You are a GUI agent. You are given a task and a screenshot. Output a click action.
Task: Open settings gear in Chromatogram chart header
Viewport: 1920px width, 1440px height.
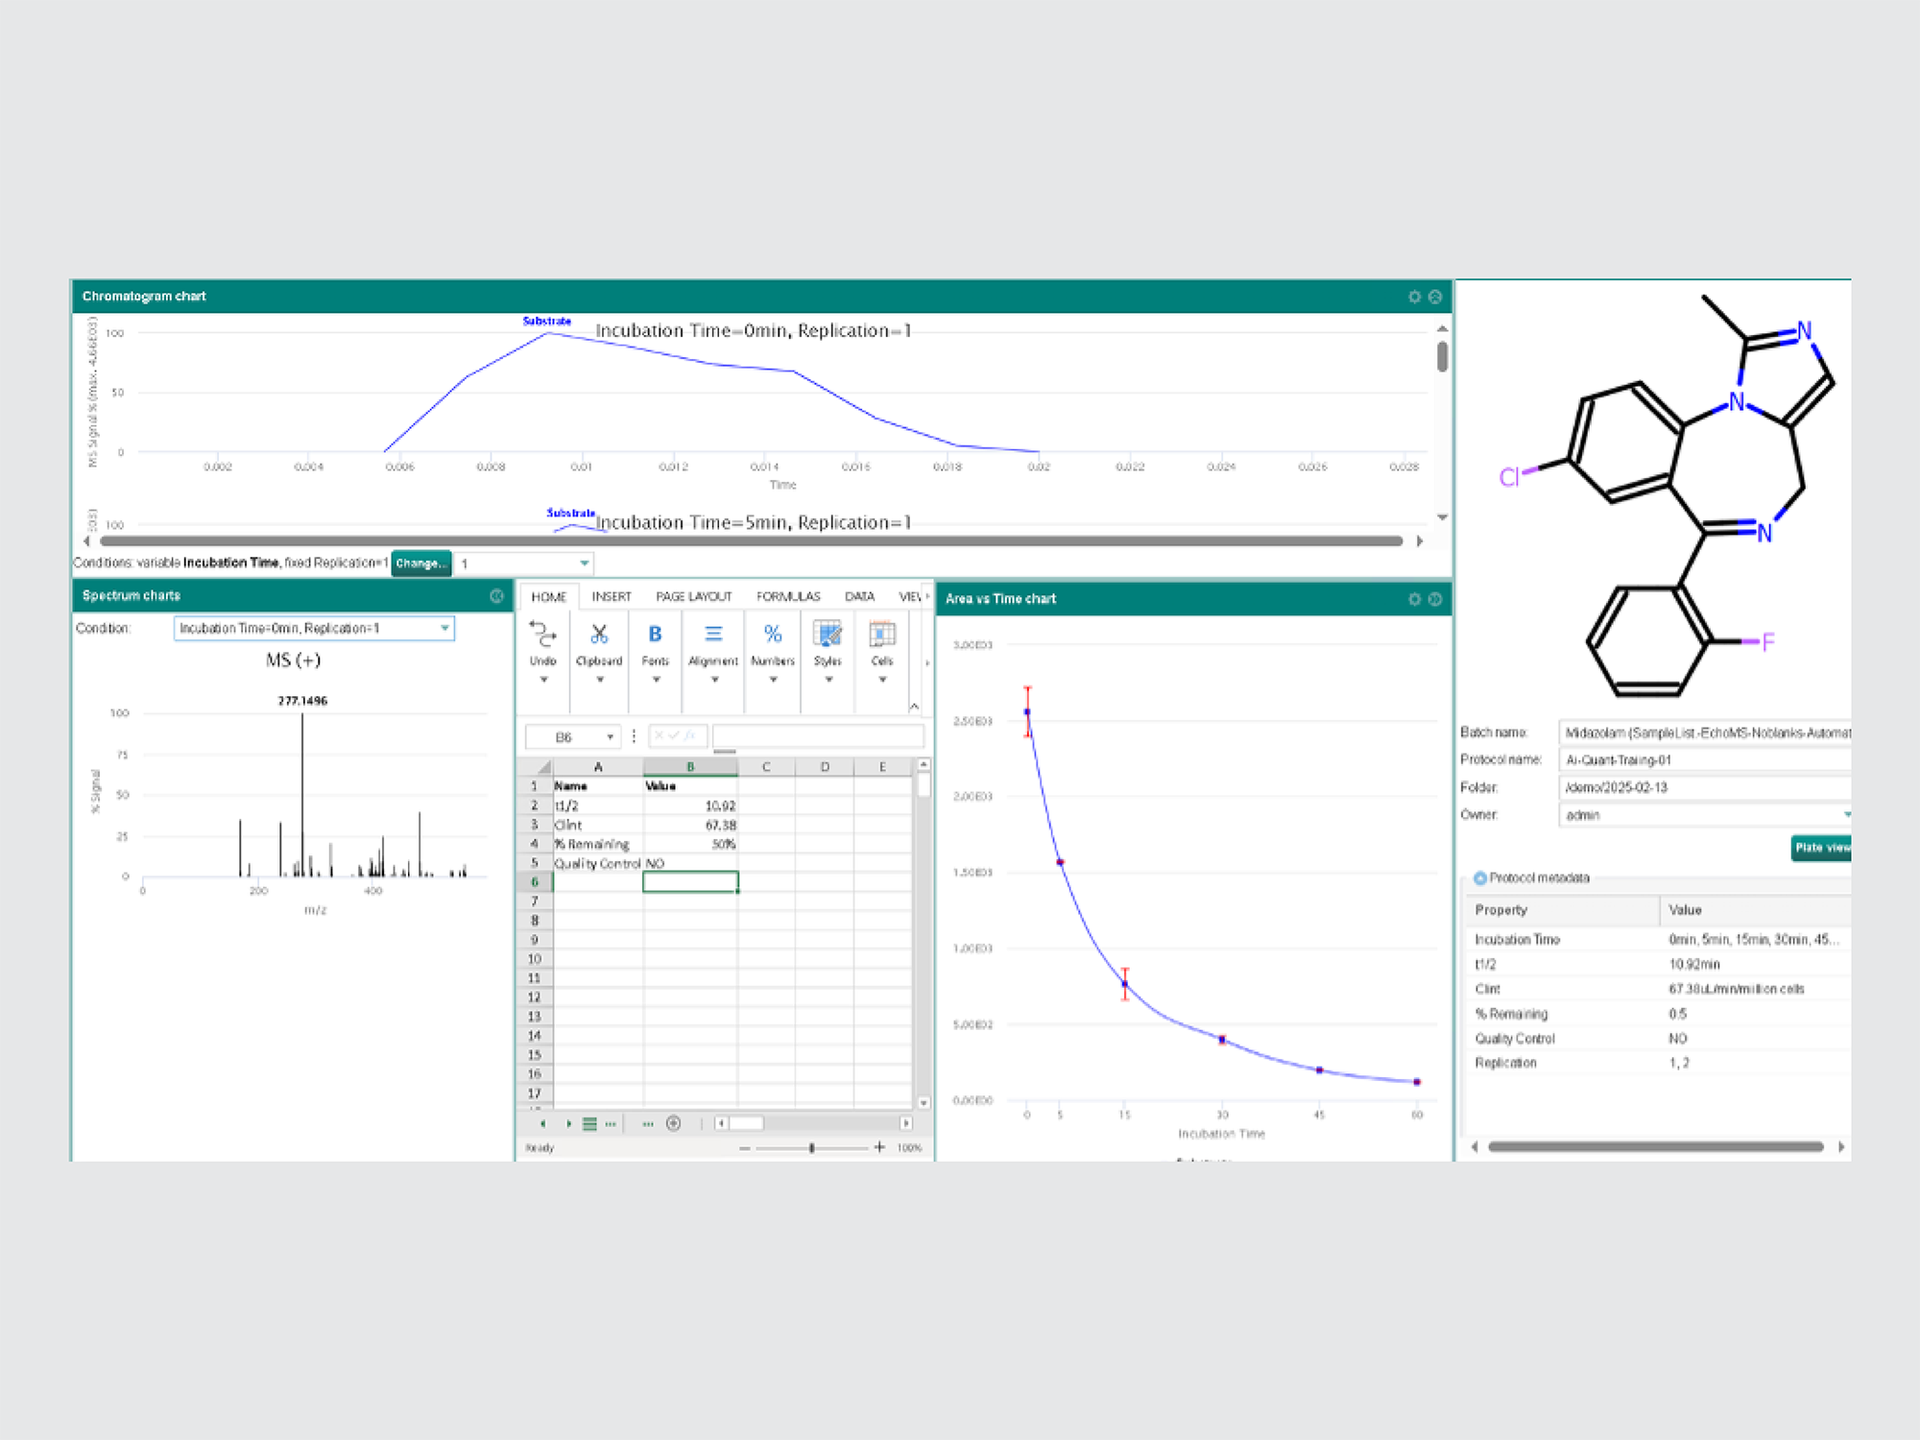pyautogui.click(x=1414, y=297)
